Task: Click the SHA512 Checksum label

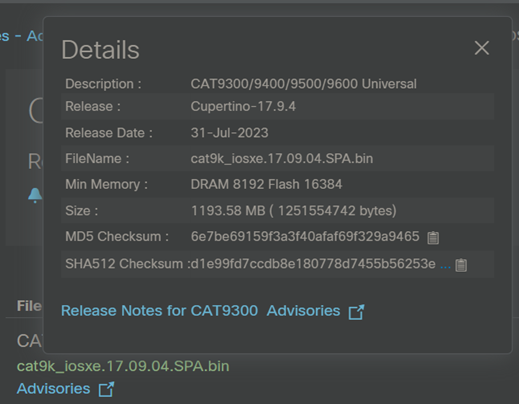Action: [128, 264]
